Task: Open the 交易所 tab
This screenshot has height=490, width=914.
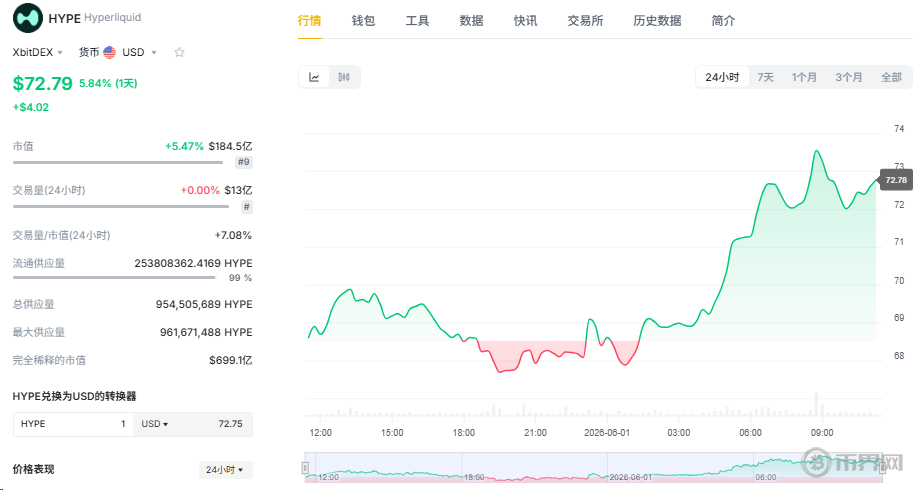Action: coord(585,21)
